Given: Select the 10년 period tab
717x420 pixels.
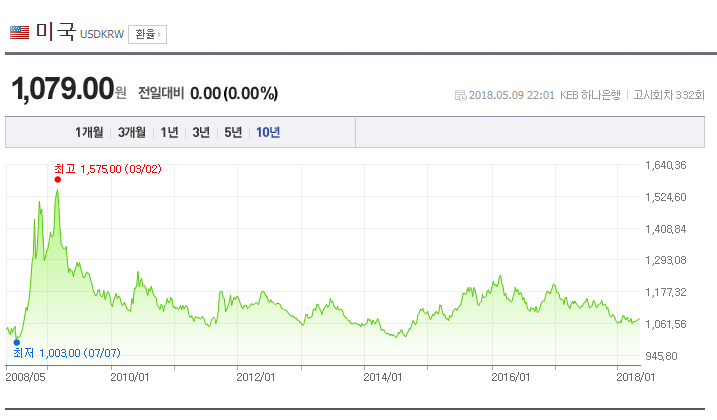Looking at the screenshot, I should coord(268,132).
